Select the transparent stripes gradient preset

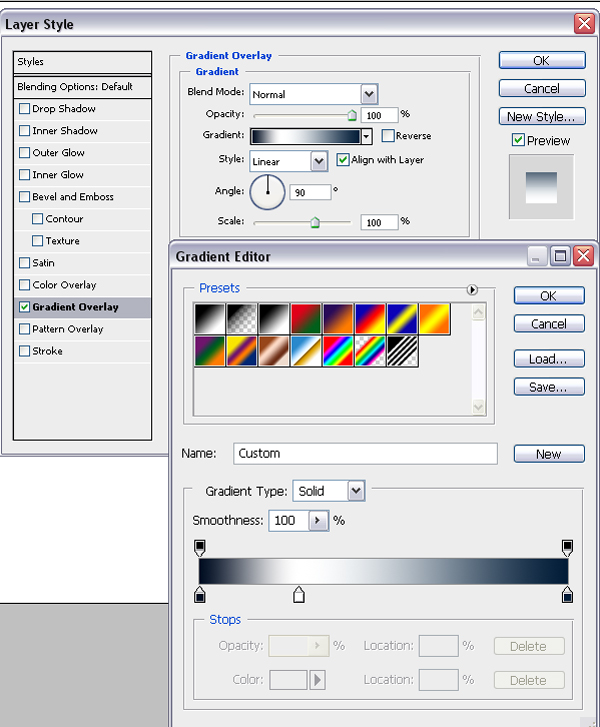pyautogui.click(x=402, y=351)
